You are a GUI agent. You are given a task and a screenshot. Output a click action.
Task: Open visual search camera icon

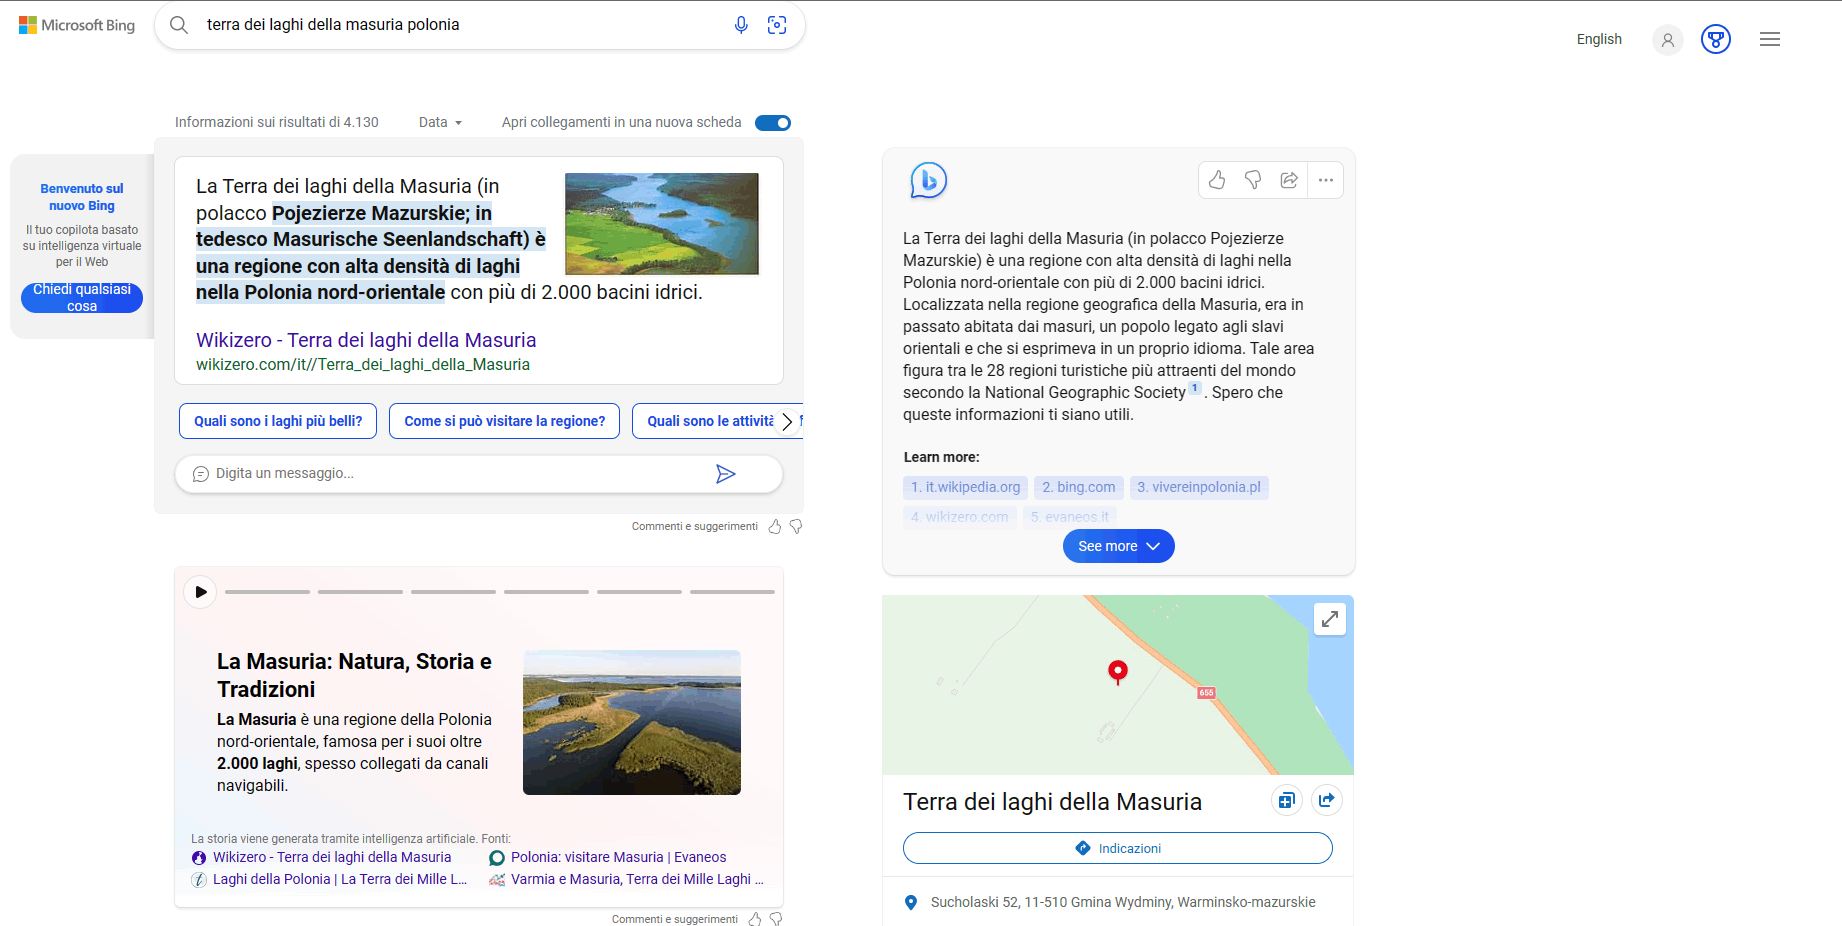tap(777, 25)
